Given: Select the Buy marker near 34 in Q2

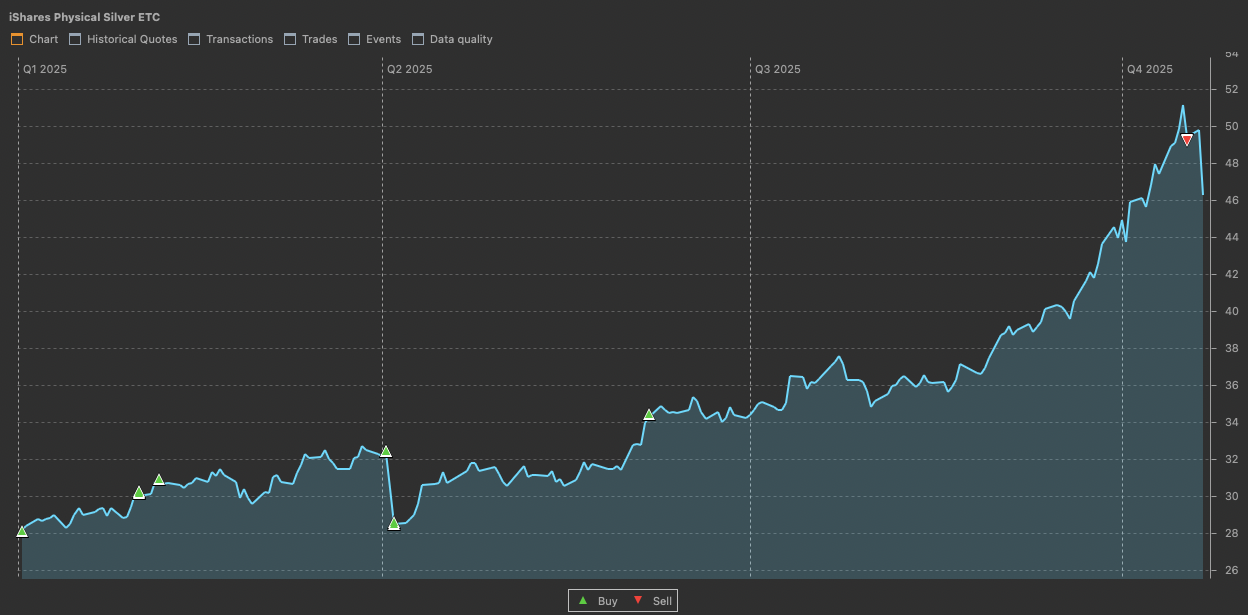Looking at the screenshot, I should (649, 414).
